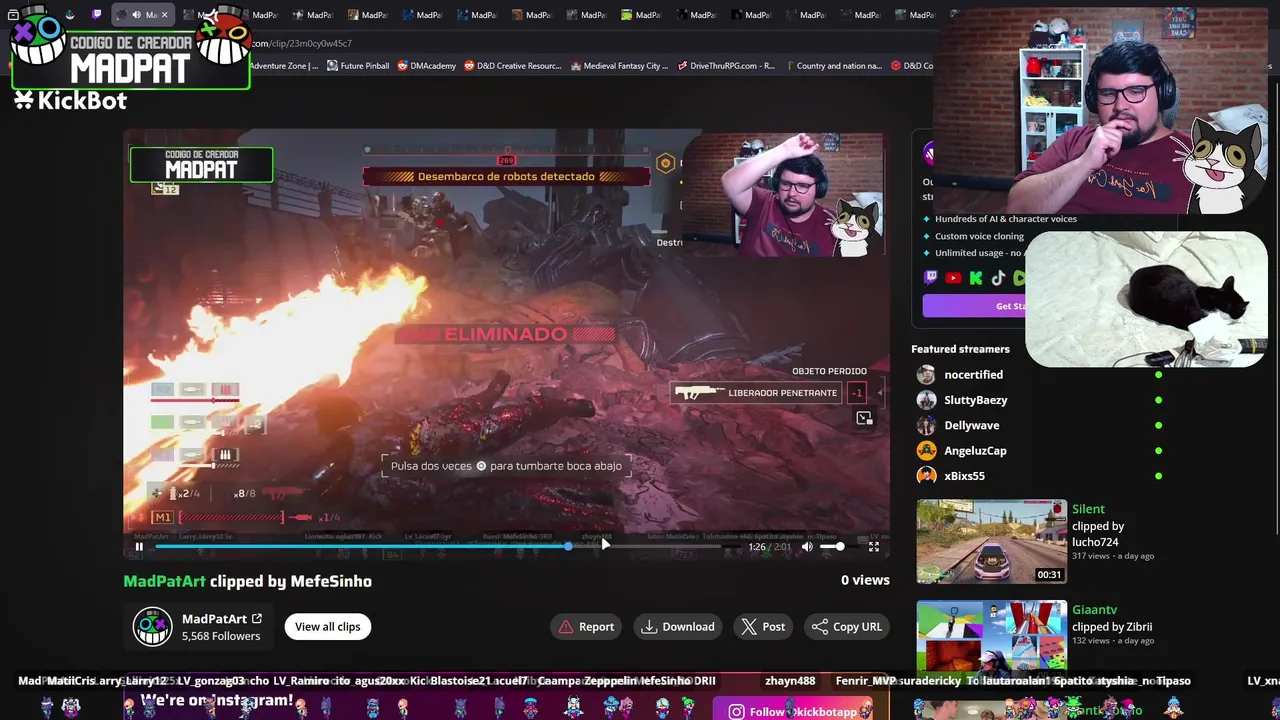Open the Adventure Zone bookmark
Screen dimensions: 1280x720
click(x=284, y=66)
